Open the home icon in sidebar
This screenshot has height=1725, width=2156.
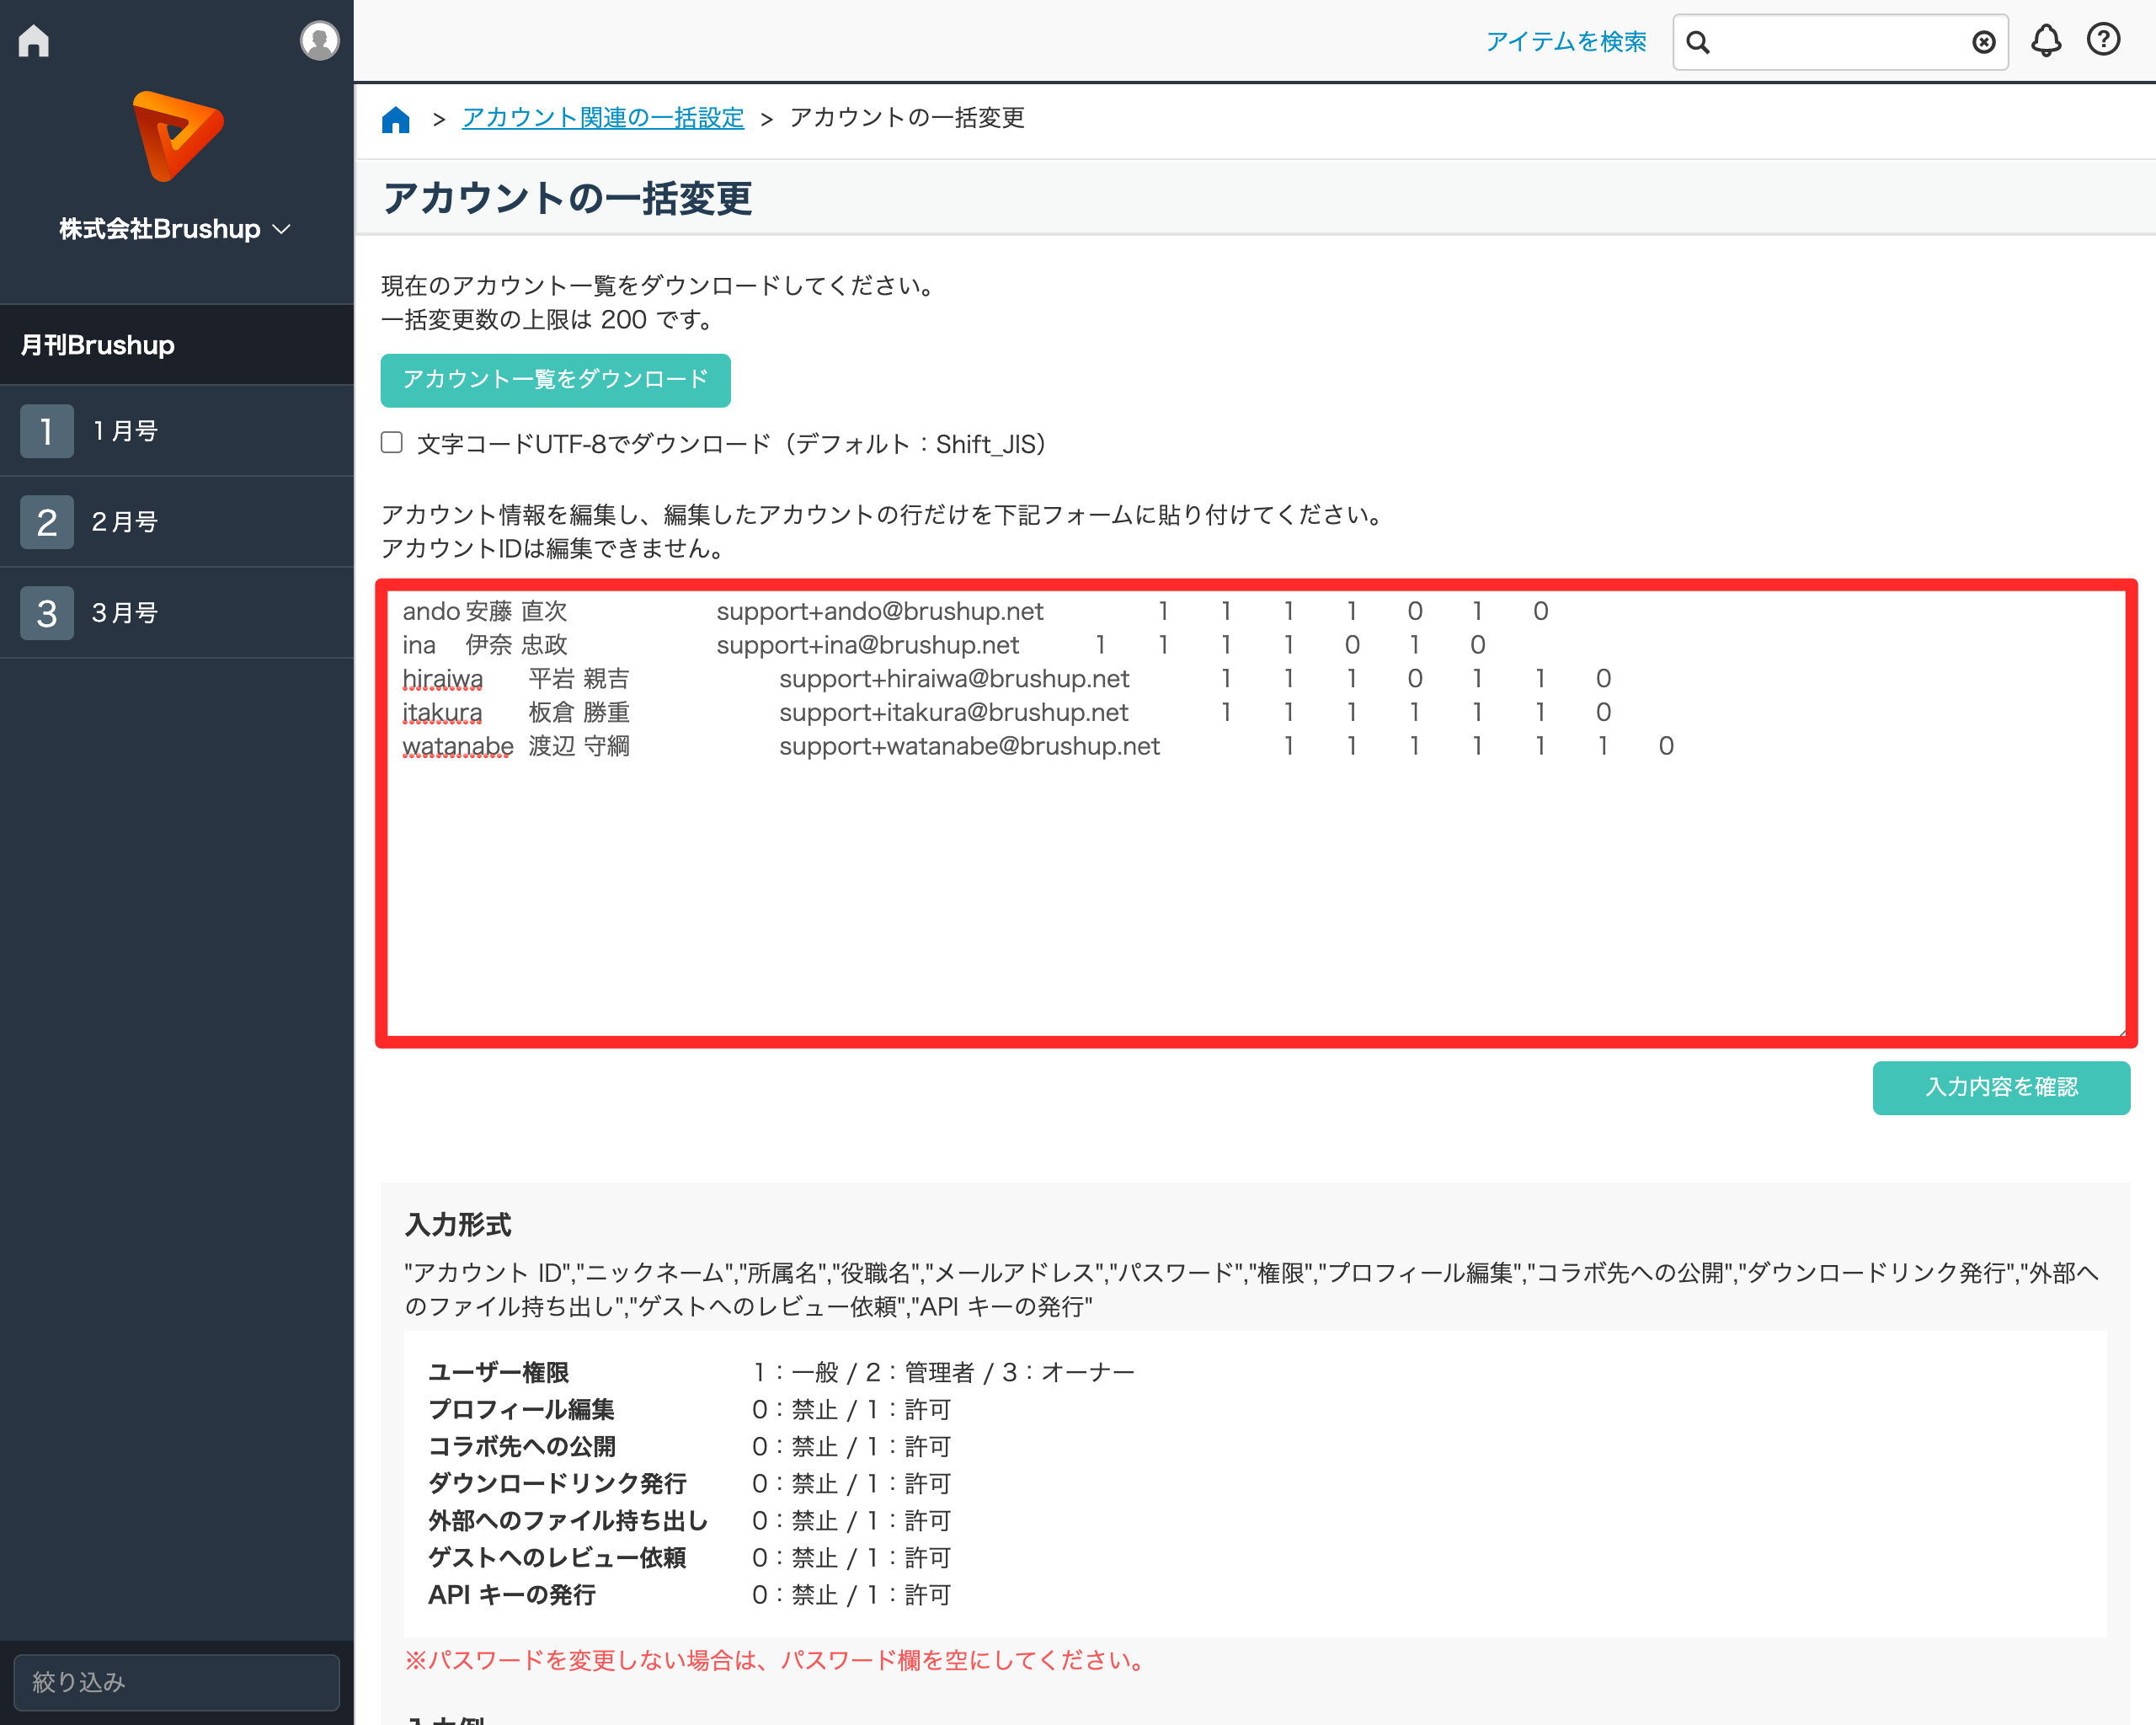(34, 41)
